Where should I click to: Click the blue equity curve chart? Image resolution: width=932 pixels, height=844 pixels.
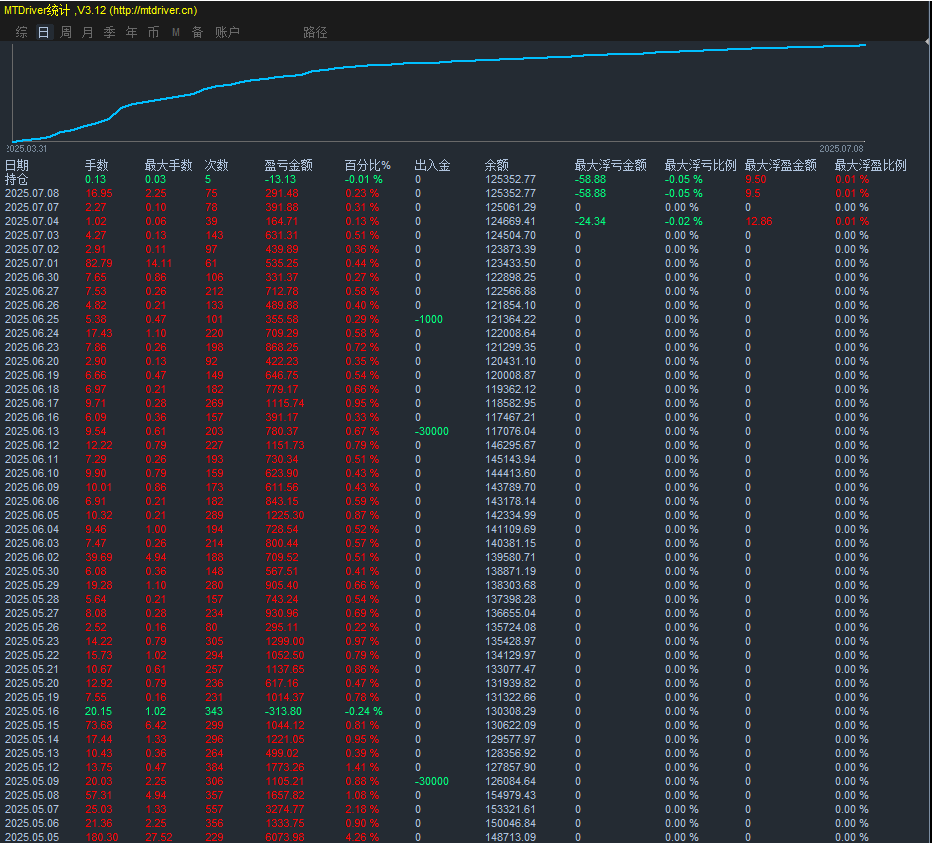(x=439, y=92)
